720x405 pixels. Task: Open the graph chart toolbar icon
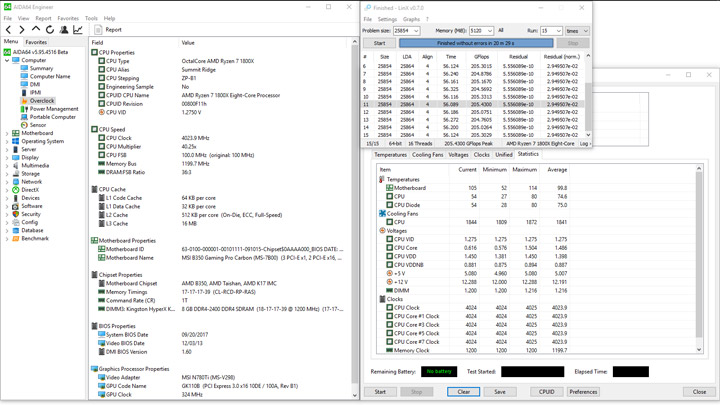click(x=78, y=30)
